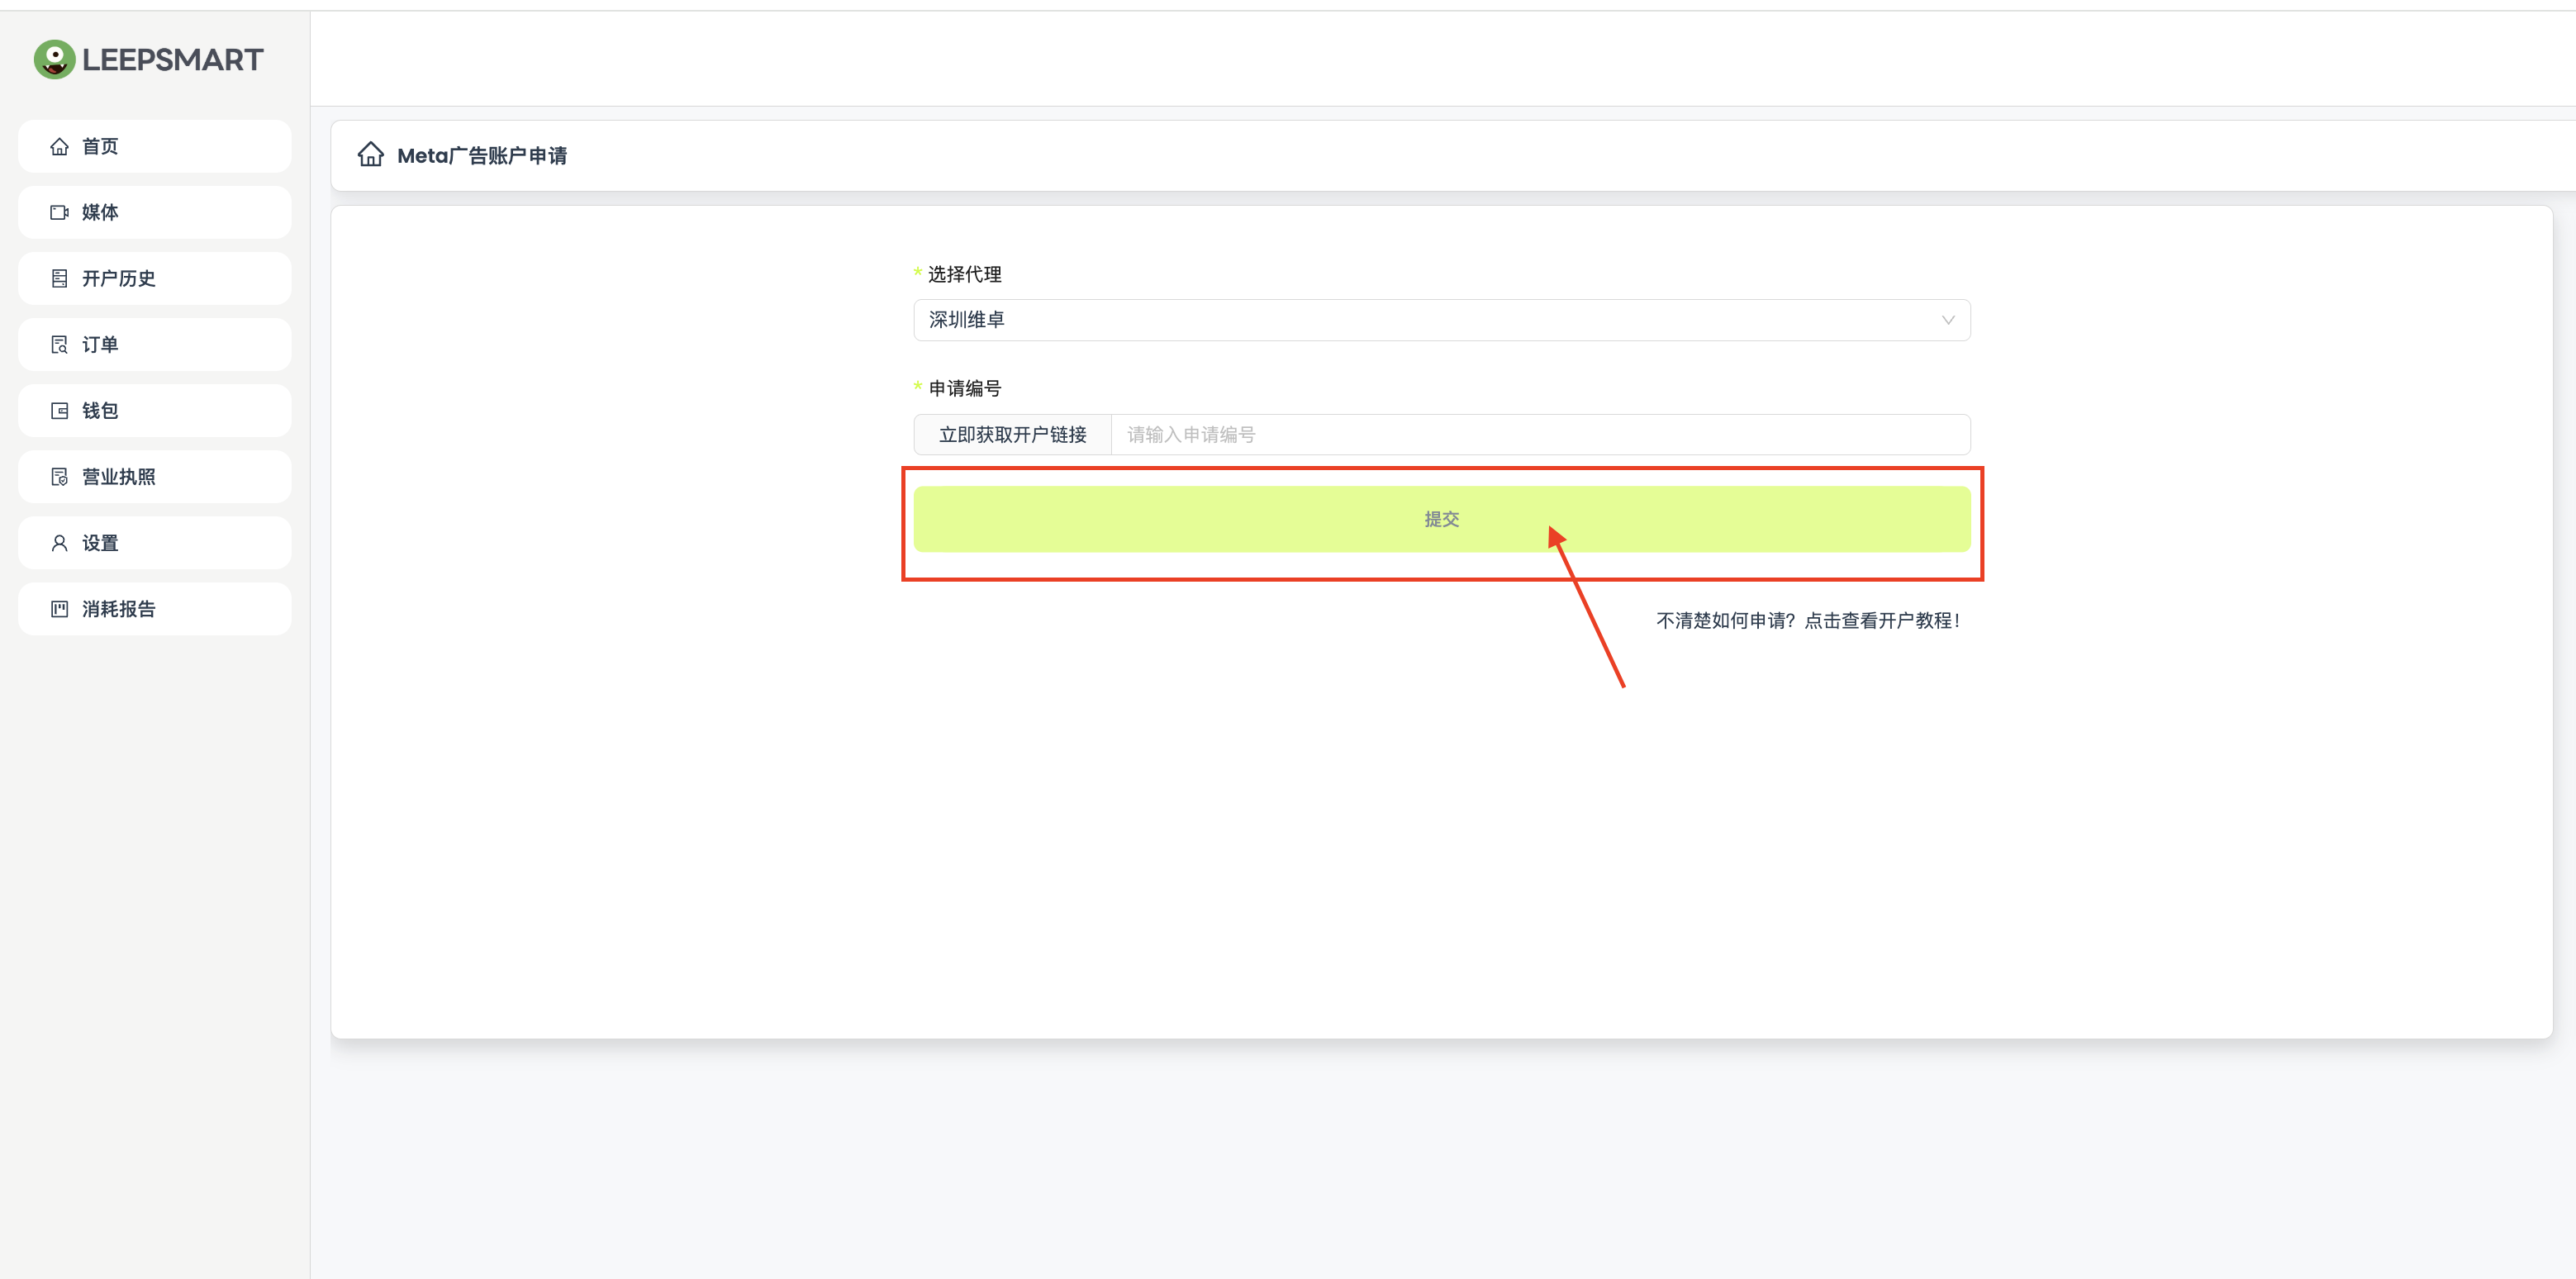Open 消耗报告 in the sidebar
Screen dimensions: 2576x1279
pyautogui.click(x=155, y=608)
